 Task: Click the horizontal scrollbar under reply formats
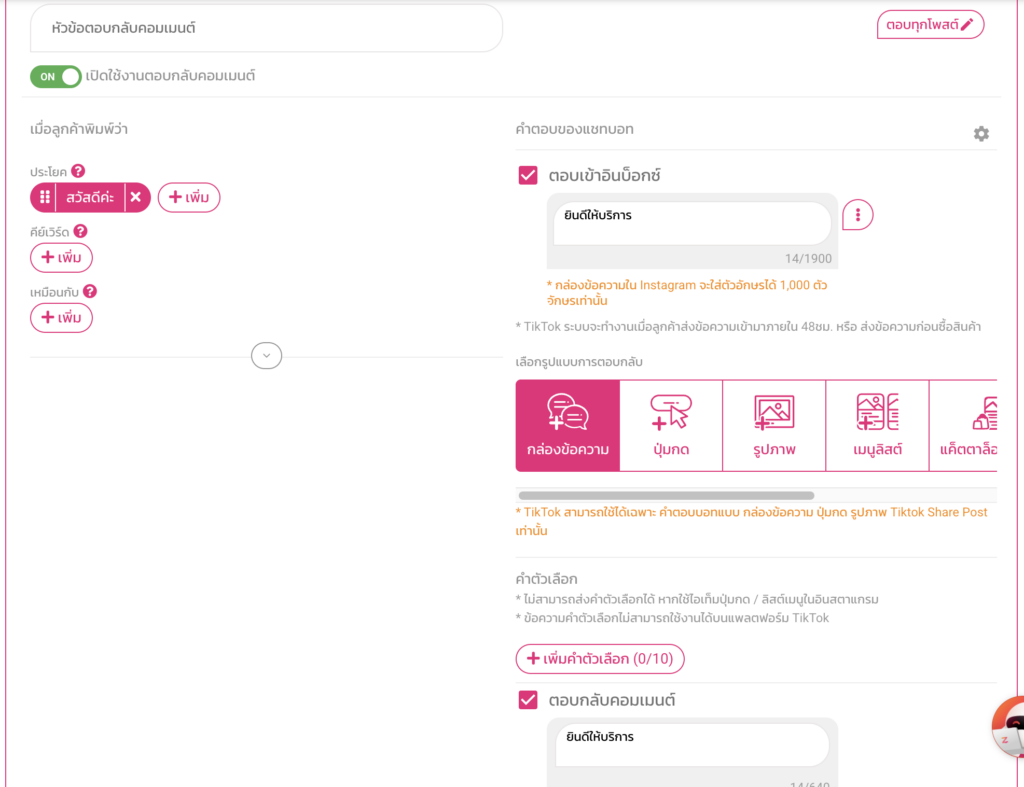(666, 495)
